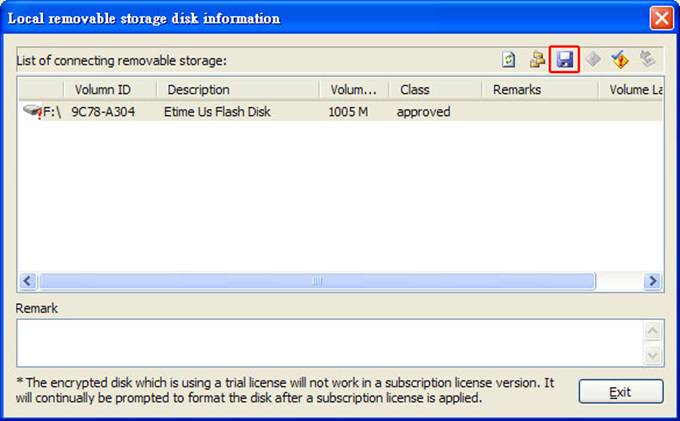This screenshot has width=680, height=421.
Task: Click the Class column header
Action: 435,89
